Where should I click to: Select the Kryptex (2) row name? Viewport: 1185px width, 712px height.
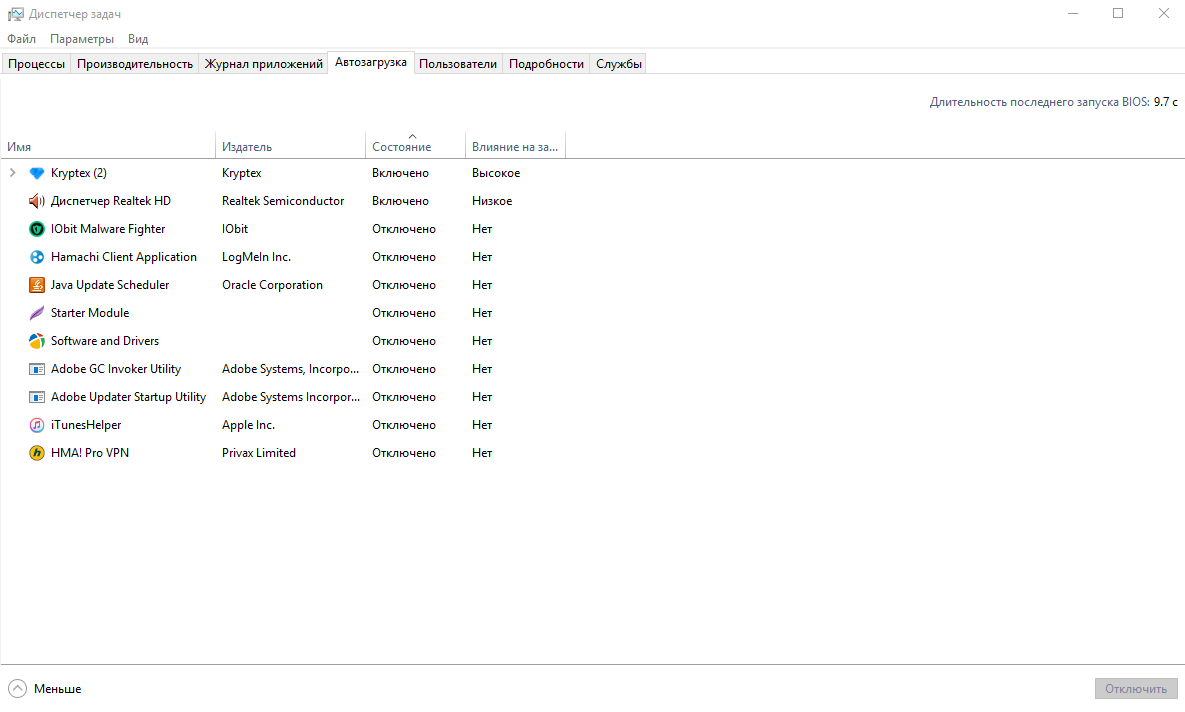pyautogui.click(x=79, y=173)
